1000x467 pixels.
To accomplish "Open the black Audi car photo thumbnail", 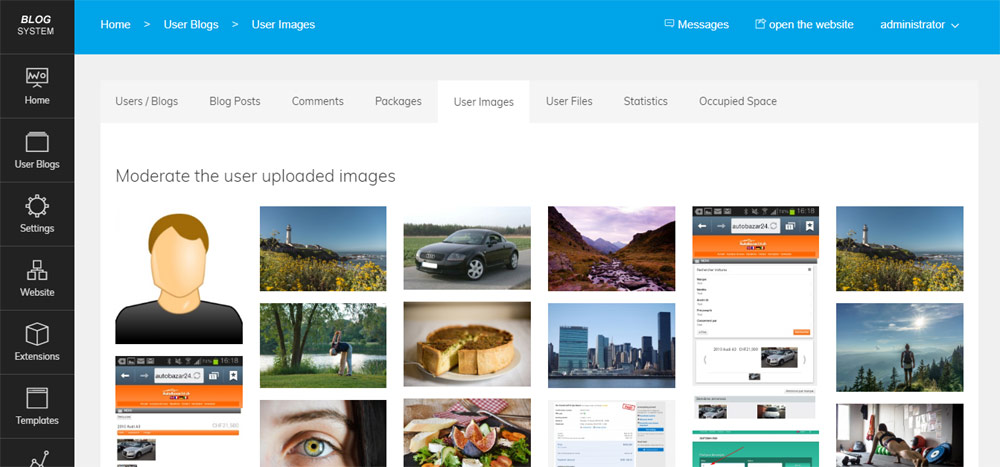I will pyautogui.click(x=467, y=248).
